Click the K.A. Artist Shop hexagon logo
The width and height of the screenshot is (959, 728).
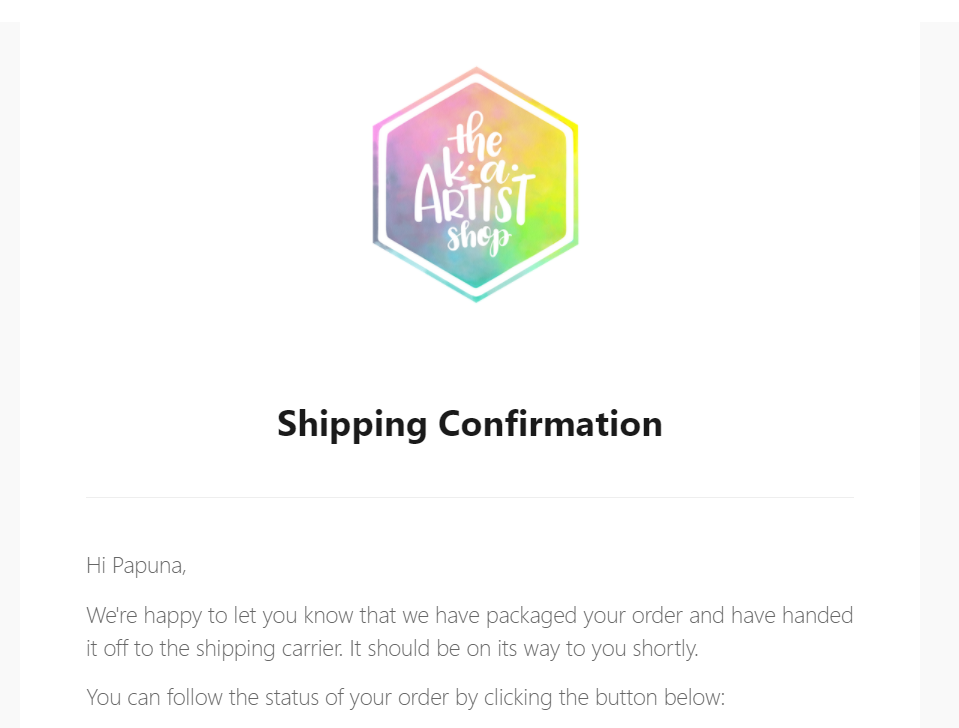[x=475, y=185]
